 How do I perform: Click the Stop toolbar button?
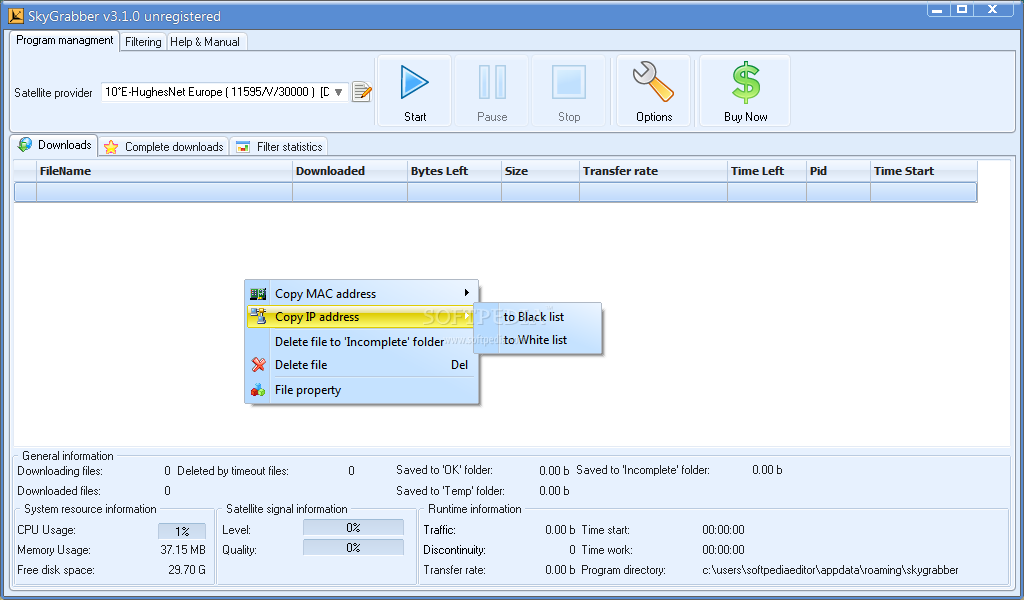[x=569, y=90]
